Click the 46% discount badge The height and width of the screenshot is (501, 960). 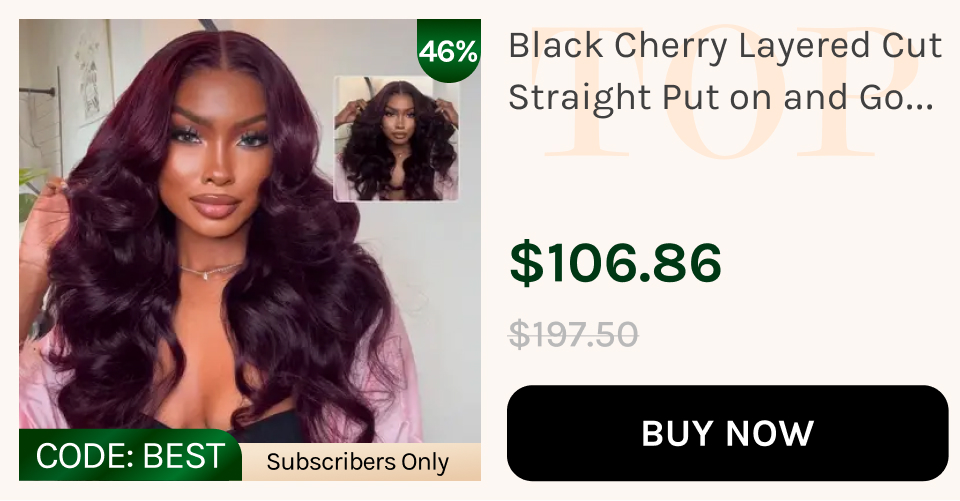448,51
